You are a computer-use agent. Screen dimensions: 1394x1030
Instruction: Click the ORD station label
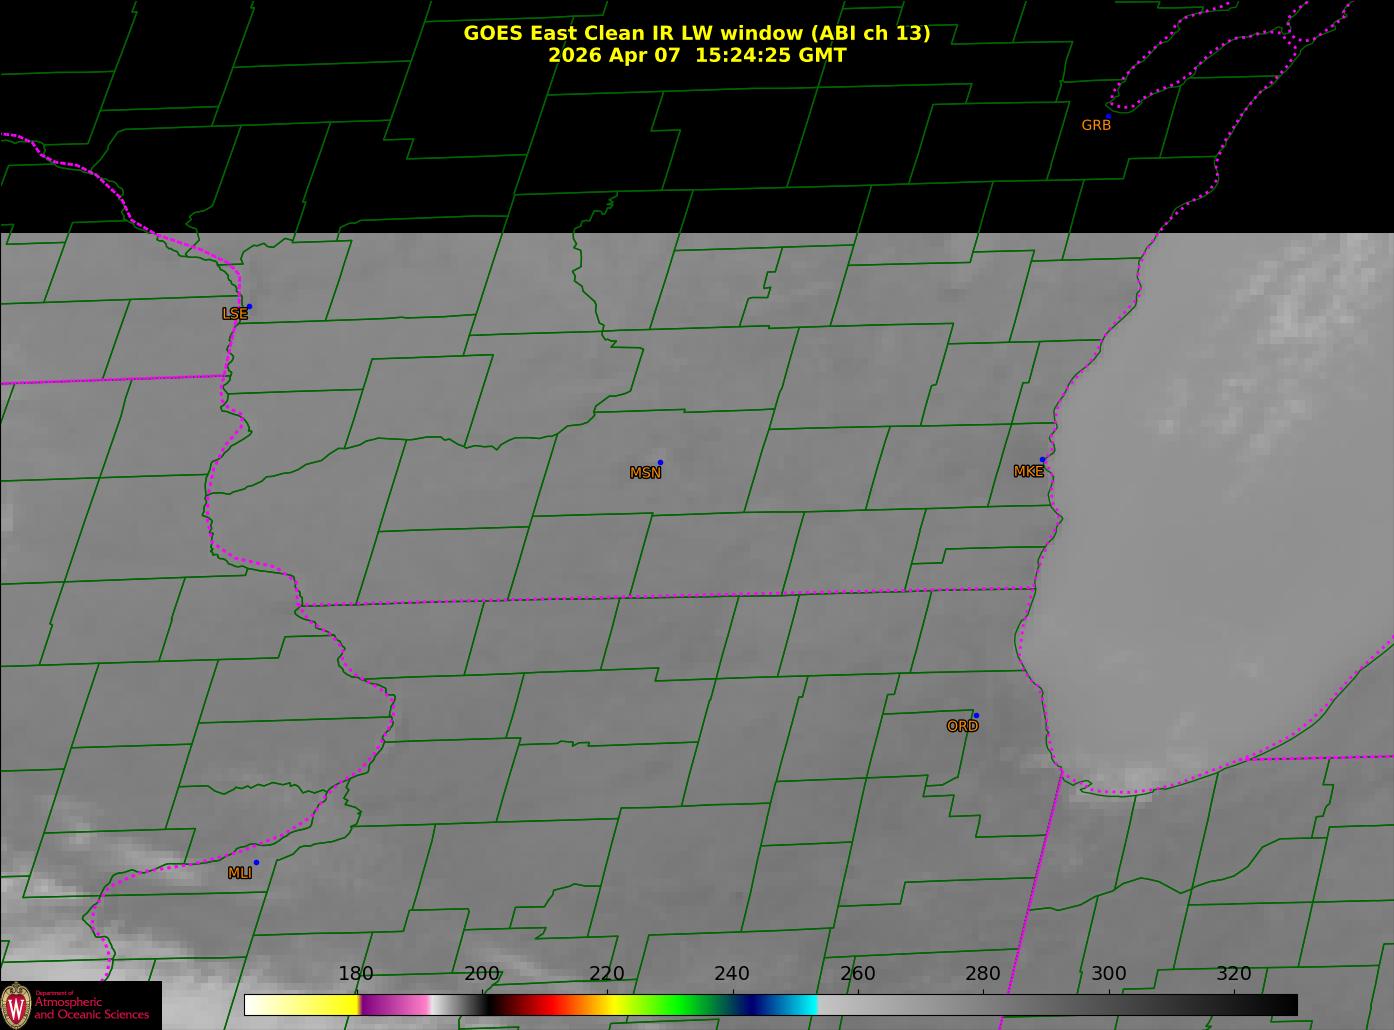coord(962,727)
